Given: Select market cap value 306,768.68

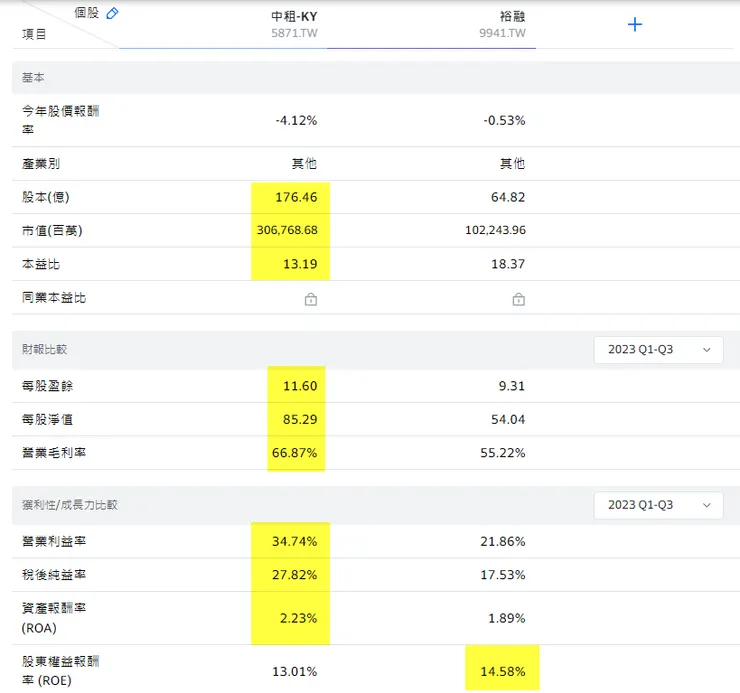Looking at the screenshot, I should point(287,230).
